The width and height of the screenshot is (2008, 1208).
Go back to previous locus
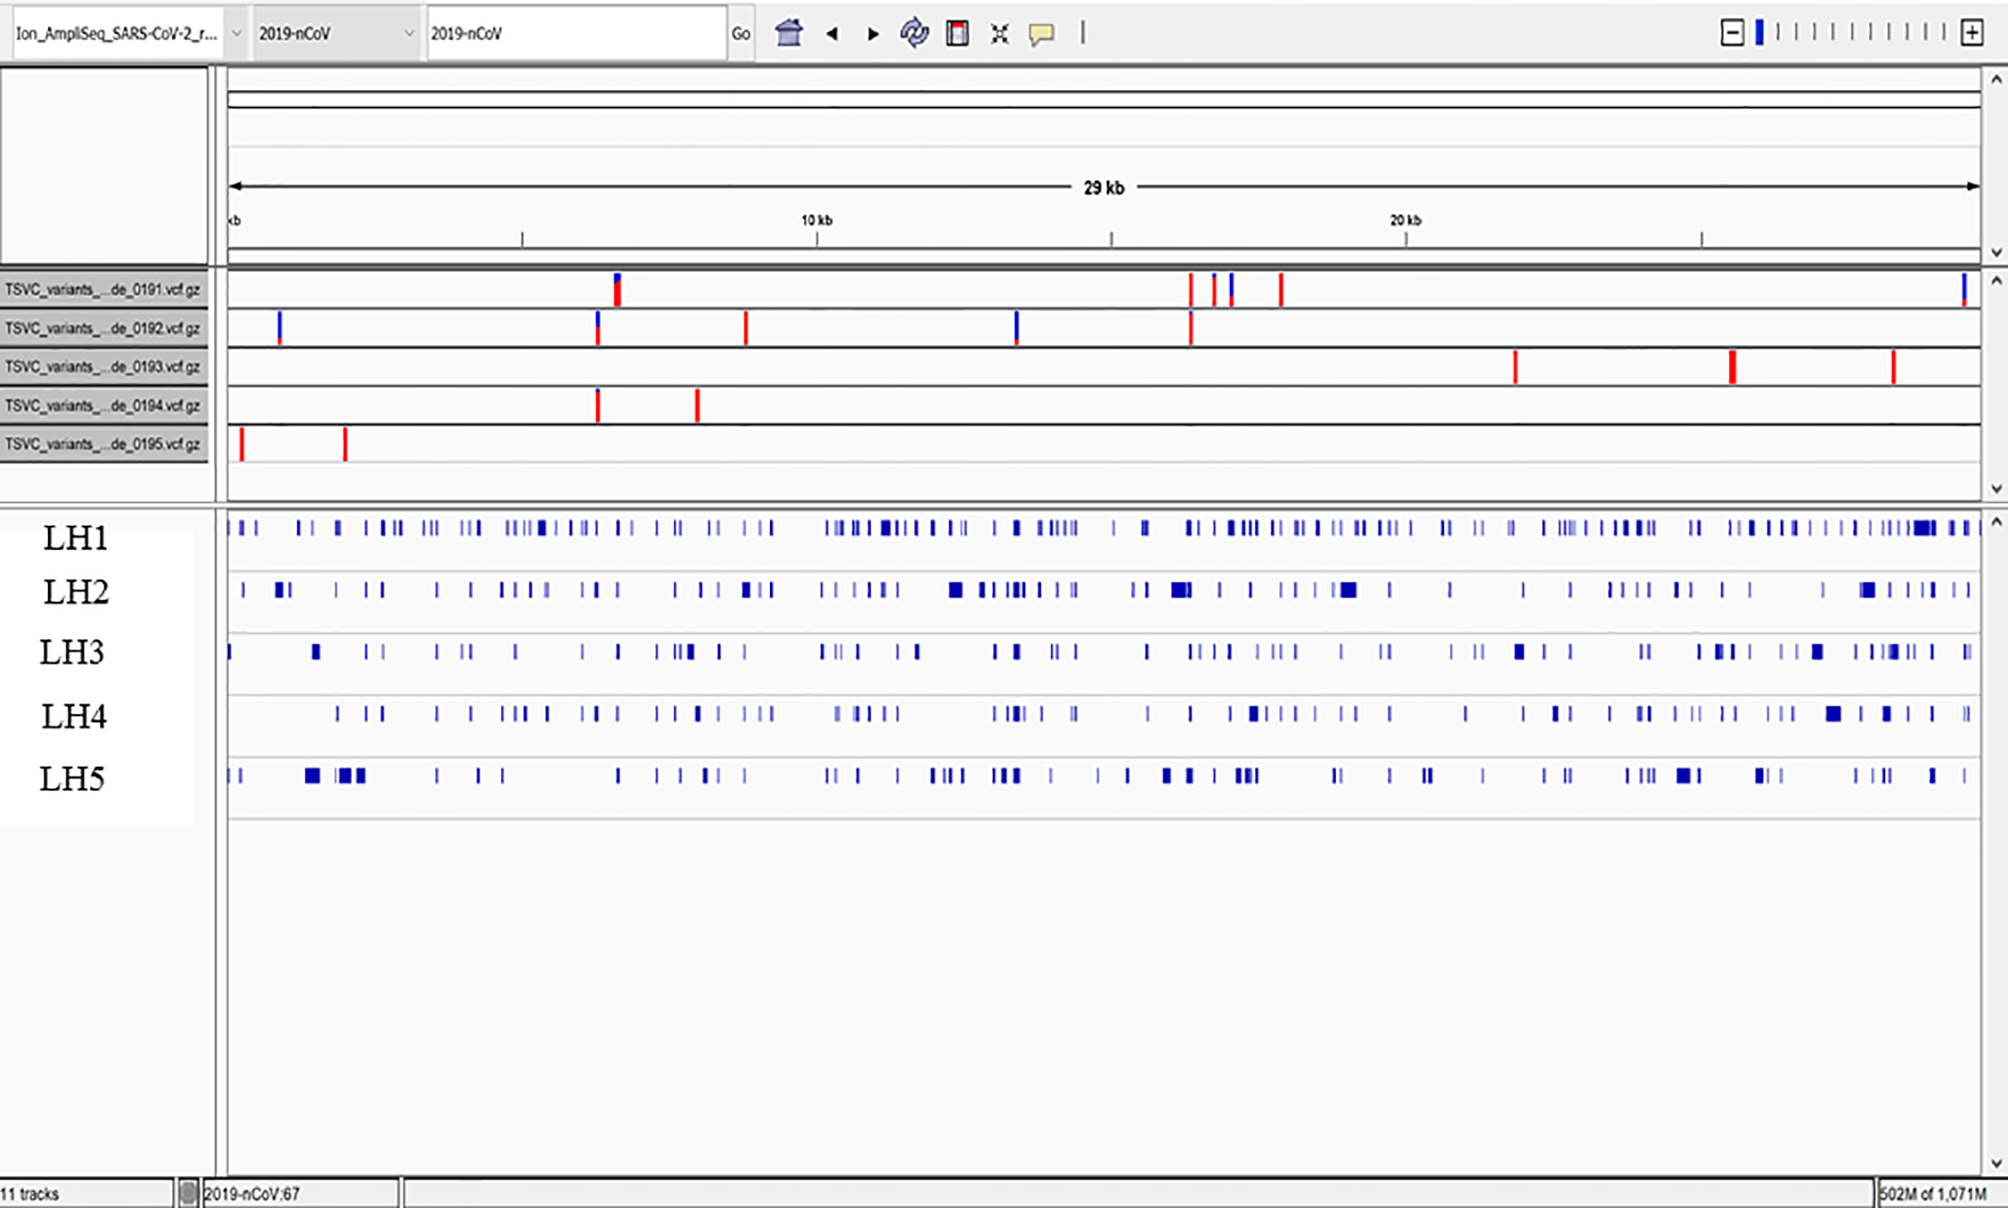832,34
